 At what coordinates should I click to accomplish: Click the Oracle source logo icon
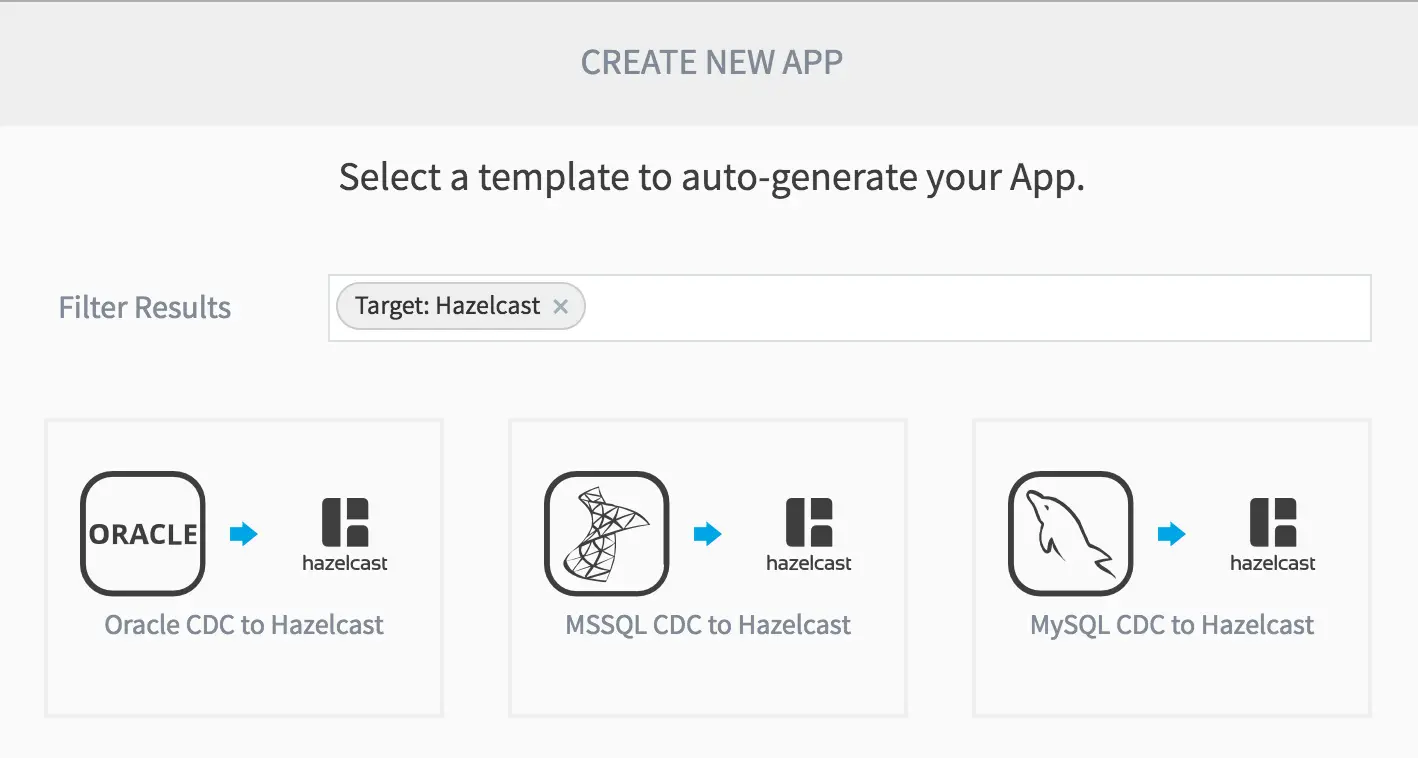click(143, 534)
